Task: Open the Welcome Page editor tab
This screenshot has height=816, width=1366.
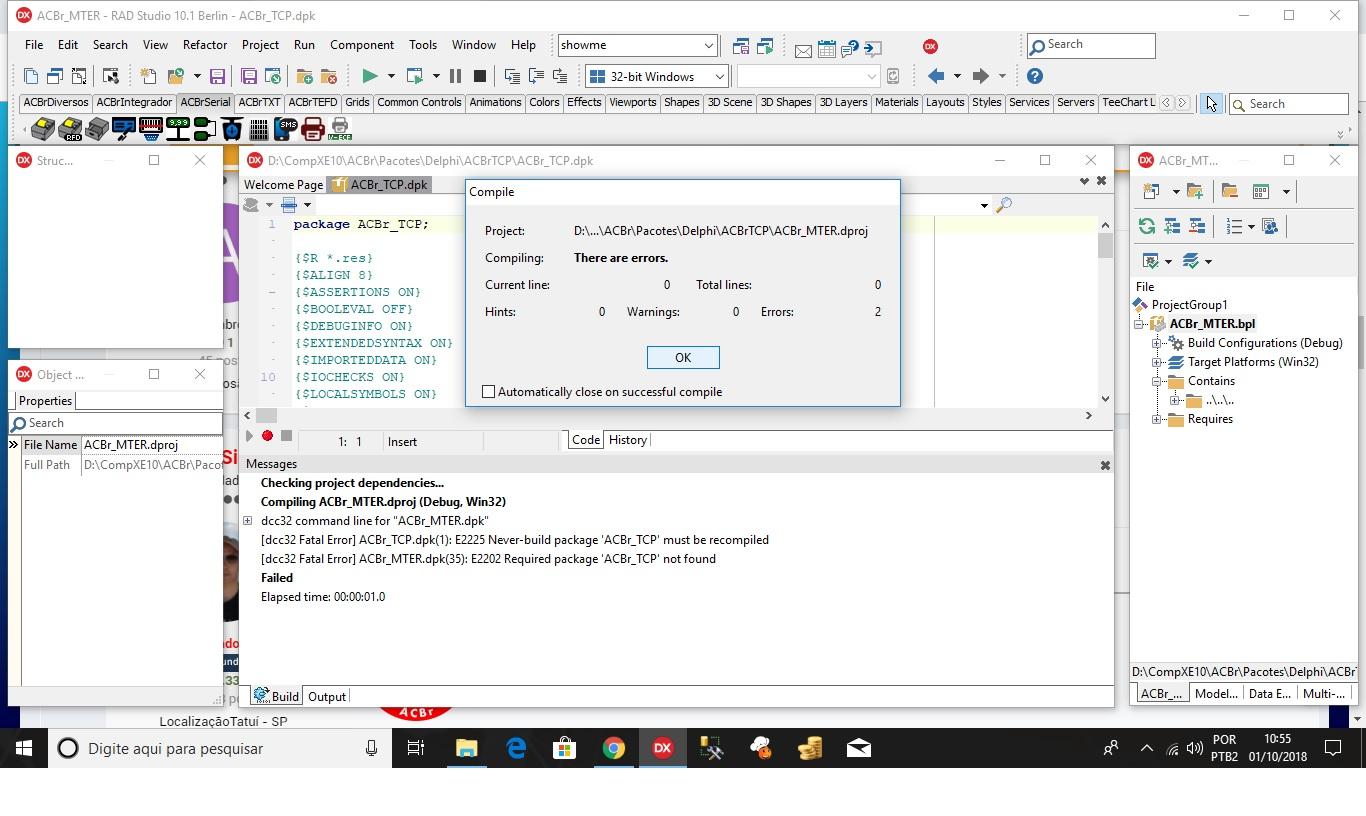Action: click(284, 185)
